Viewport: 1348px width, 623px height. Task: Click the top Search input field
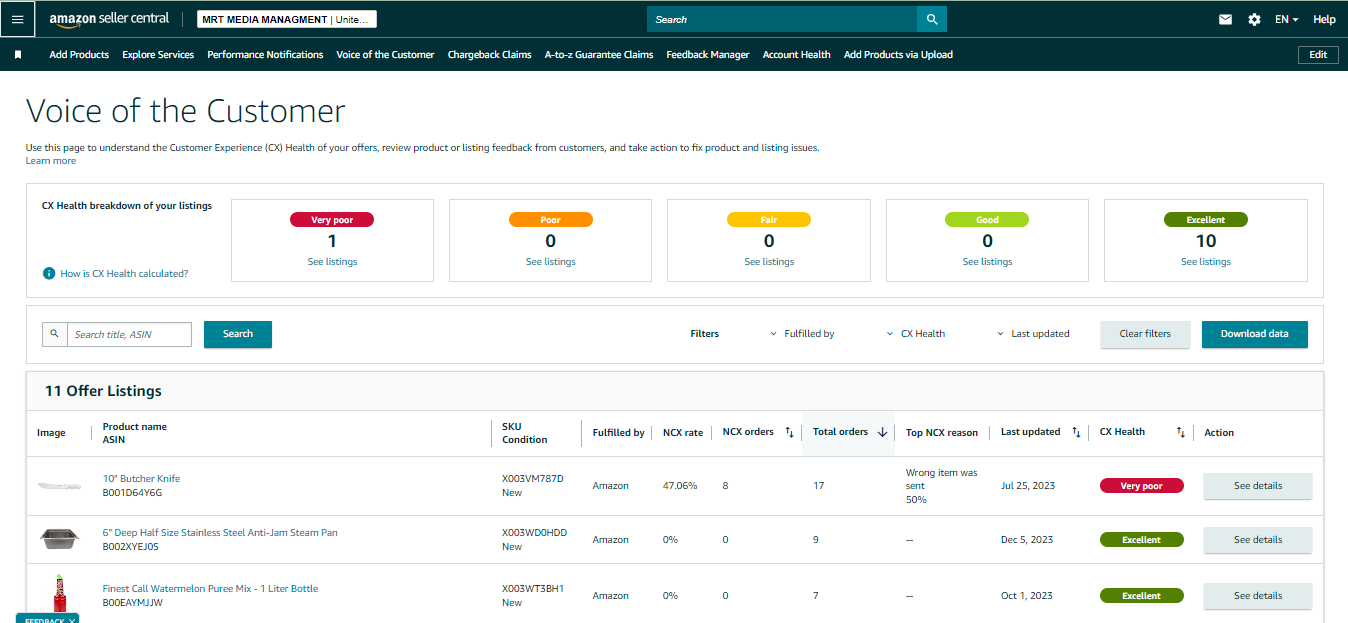tap(782, 19)
